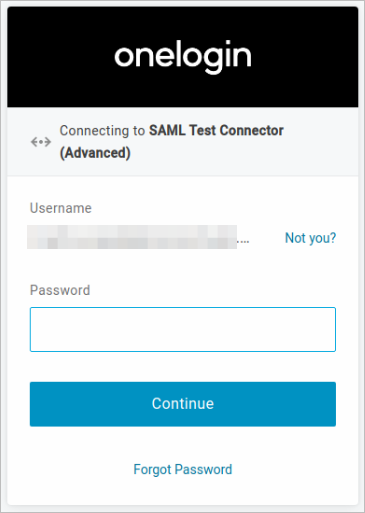
Task: Click the Password label
Action: tap(60, 290)
